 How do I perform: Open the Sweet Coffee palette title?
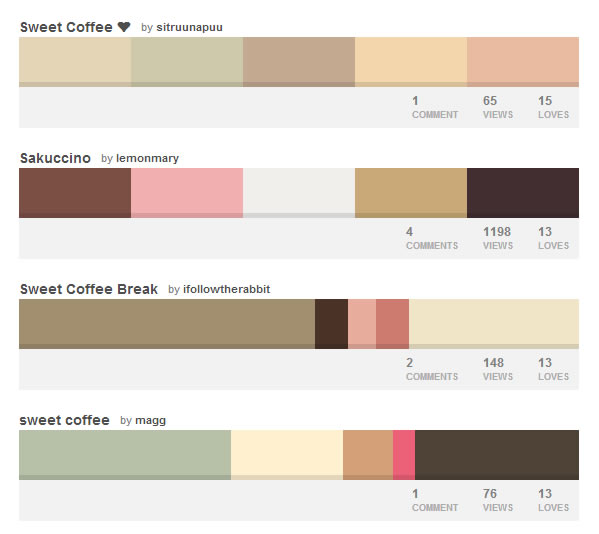pyautogui.click(x=66, y=27)
